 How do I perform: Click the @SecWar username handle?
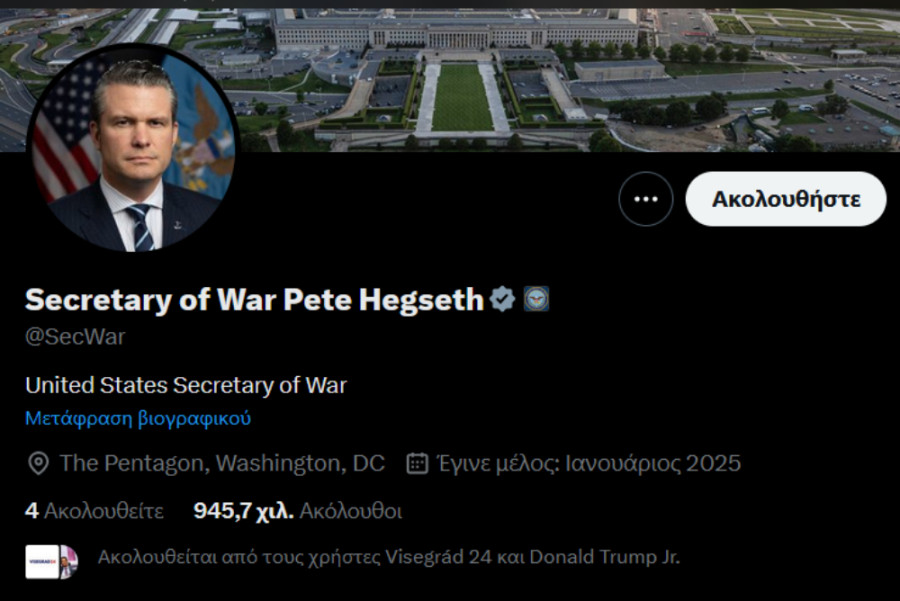pos(74,337)
